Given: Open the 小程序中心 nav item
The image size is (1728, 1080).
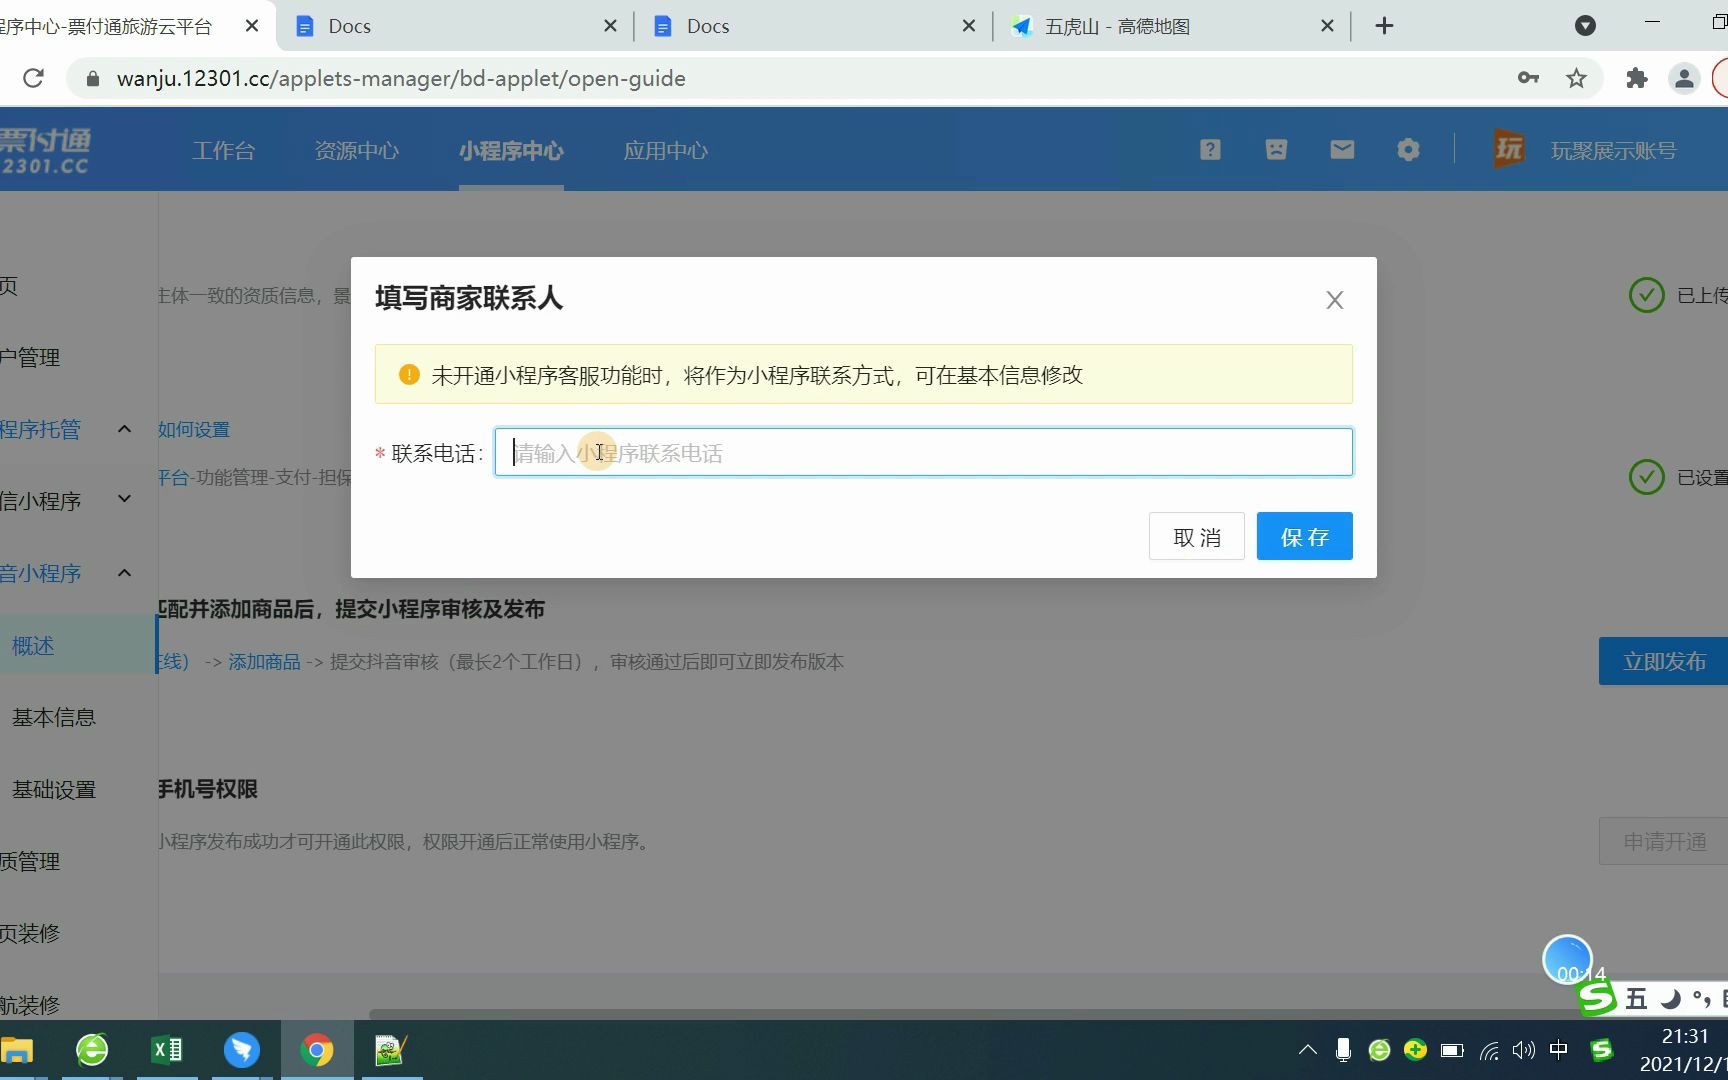Looking at the screenshot, I should pyautogui.click(x=511, y=151).
